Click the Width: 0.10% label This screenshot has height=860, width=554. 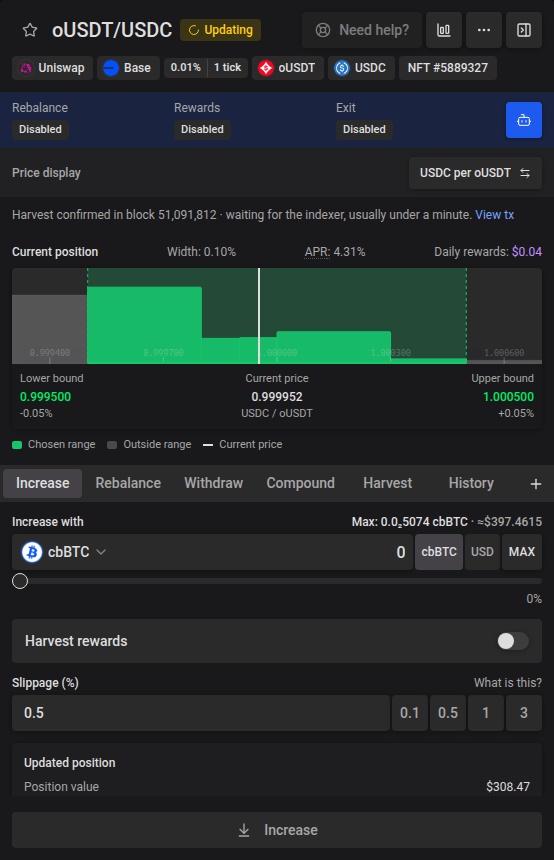(x=201, y=252)
